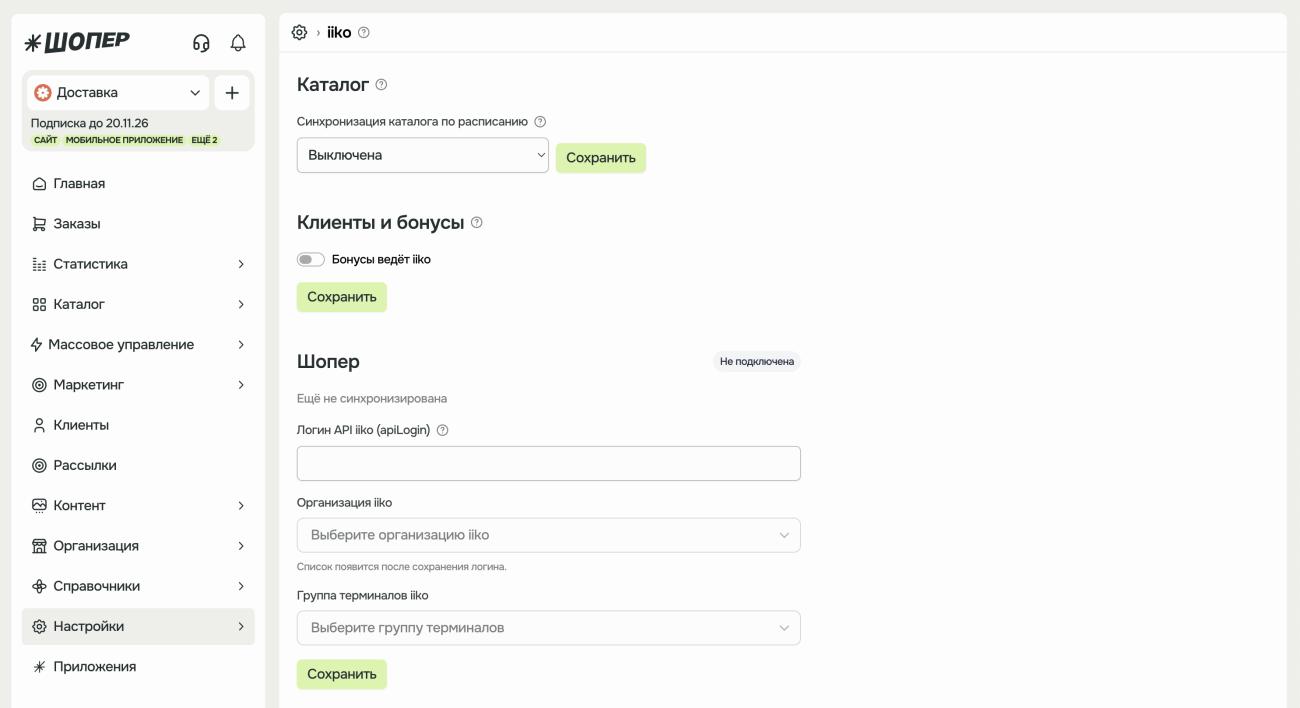Open Приложения in sidebar
This screenshot has height=708, width=1300.
[x=138, y=667]
